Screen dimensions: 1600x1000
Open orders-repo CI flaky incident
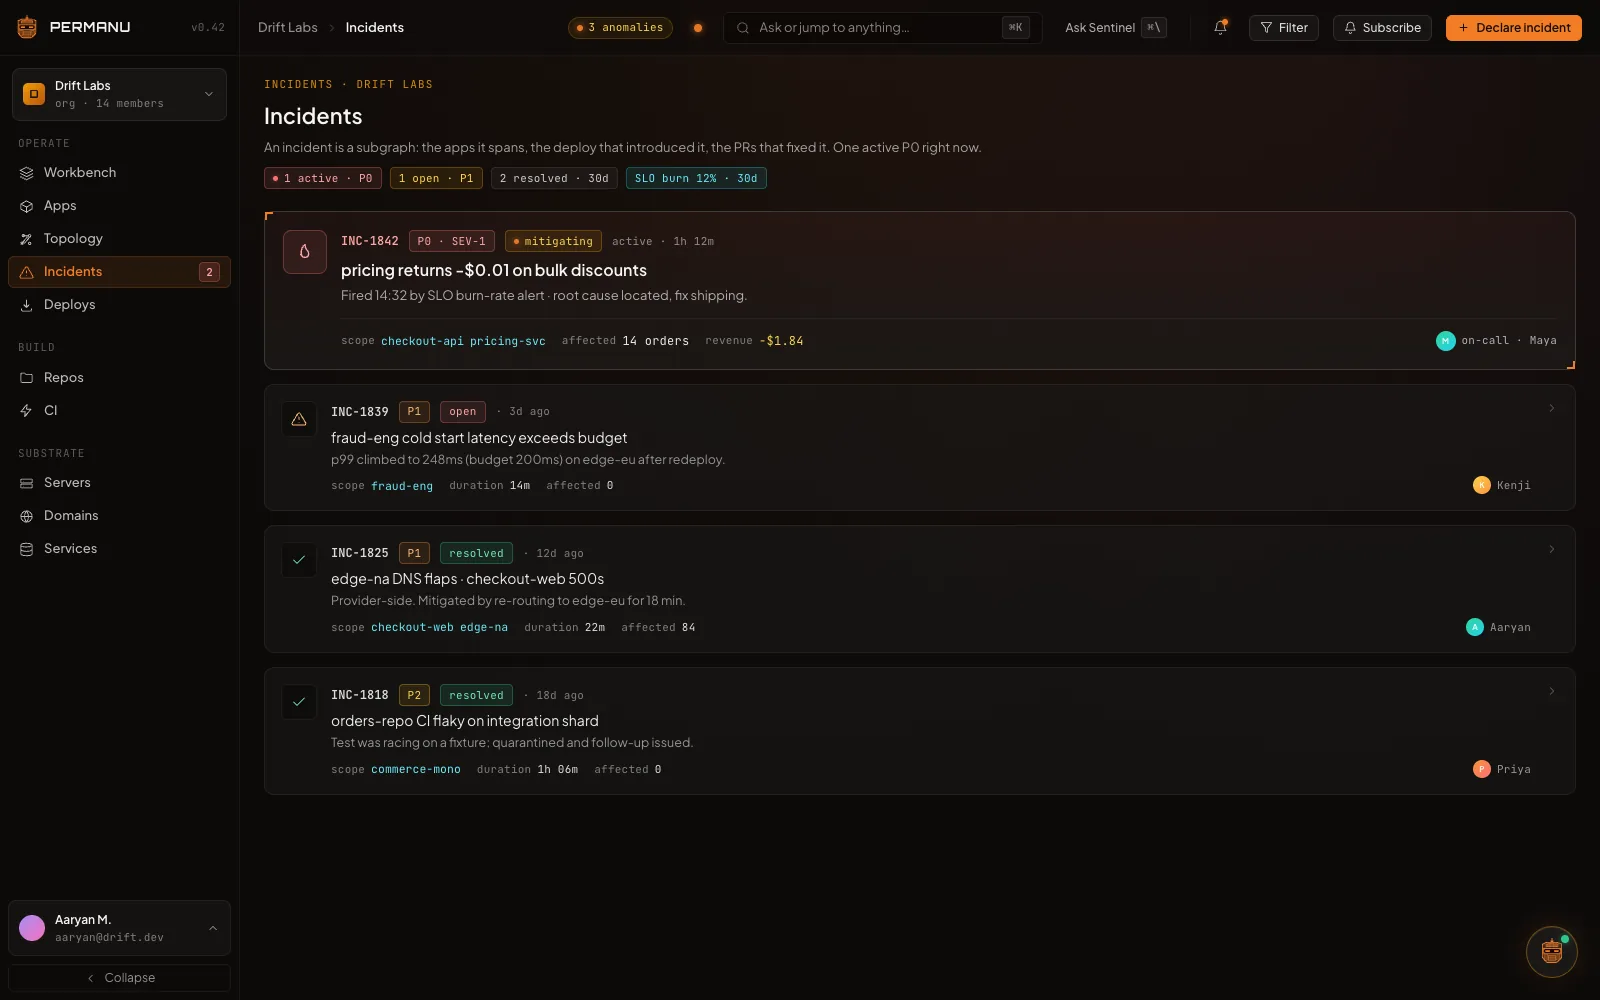pyautogui.click(x=465, y=720)
